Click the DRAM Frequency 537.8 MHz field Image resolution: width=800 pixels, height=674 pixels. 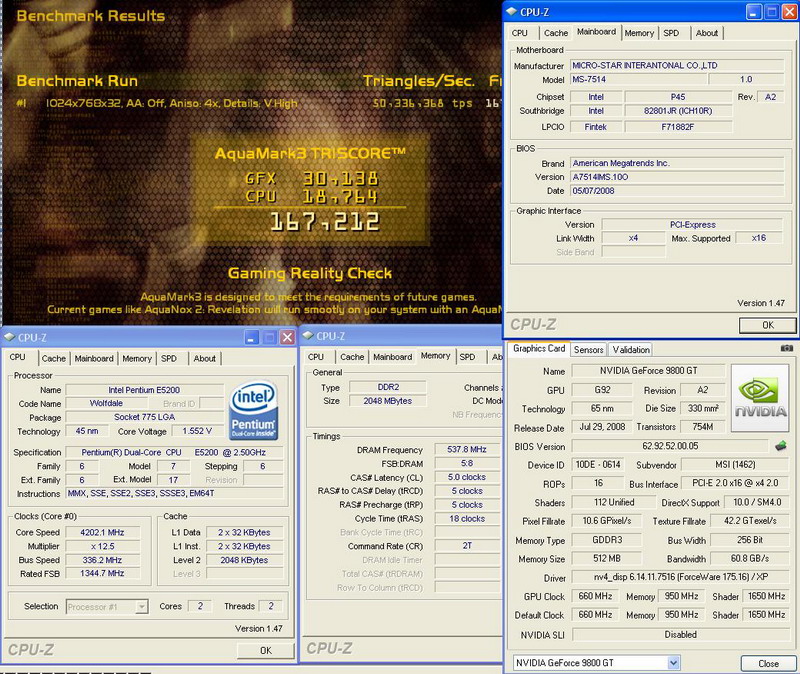point(467,450)
